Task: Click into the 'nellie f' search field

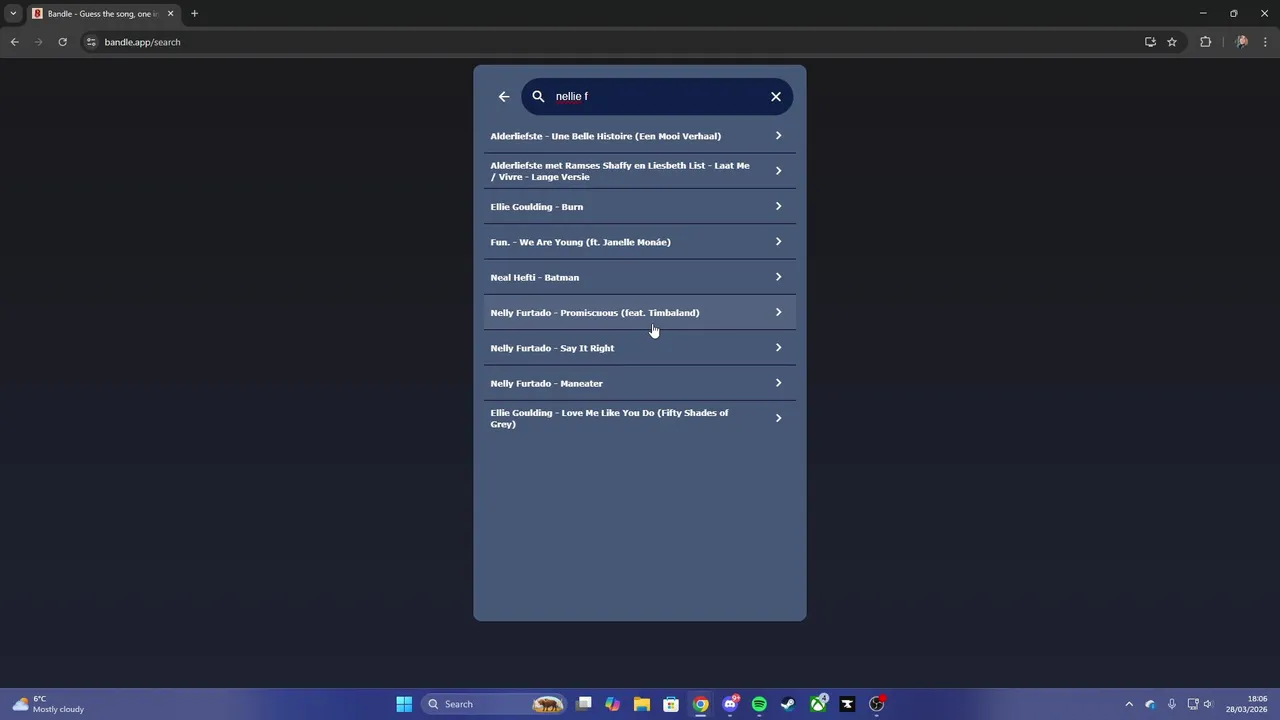Action: tap(657, 97)
